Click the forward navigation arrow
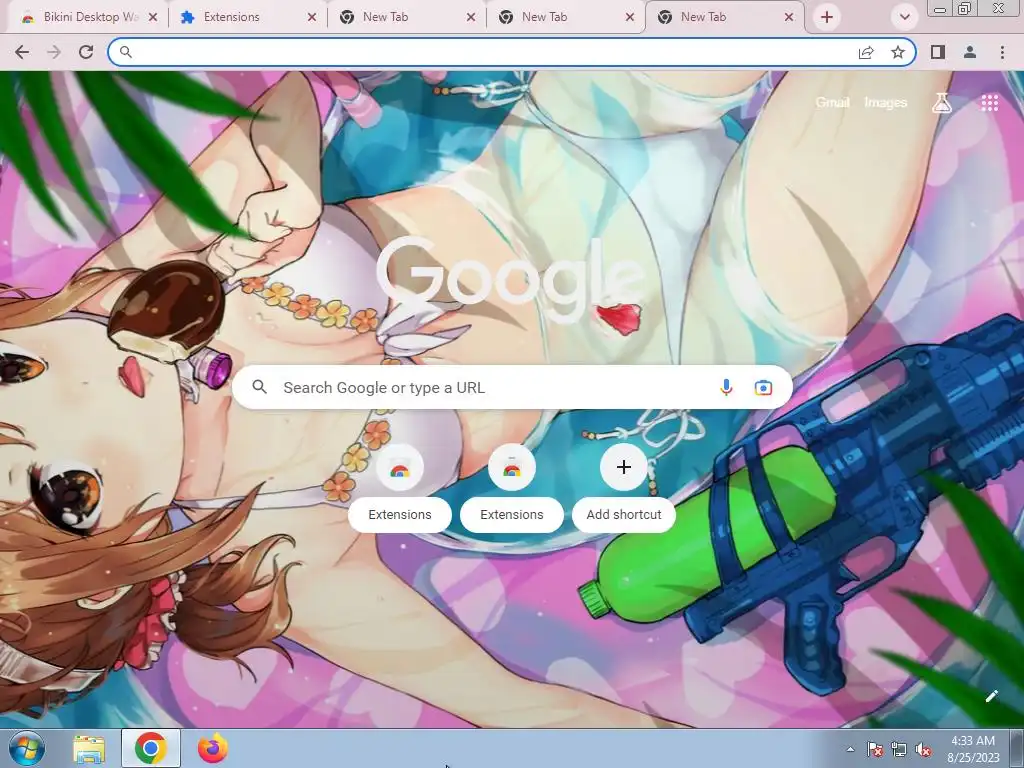Image resolution: width=1024 pixels, height=768 pixels. pos(54,52)
